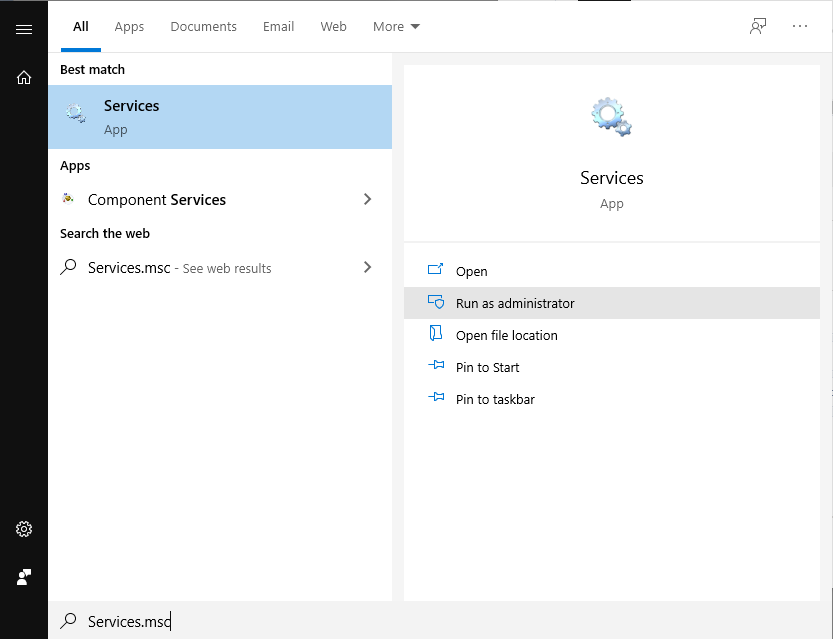
Task: Expand the More dropdown filter
Action: pyautogui.click(x=396, y=26)
